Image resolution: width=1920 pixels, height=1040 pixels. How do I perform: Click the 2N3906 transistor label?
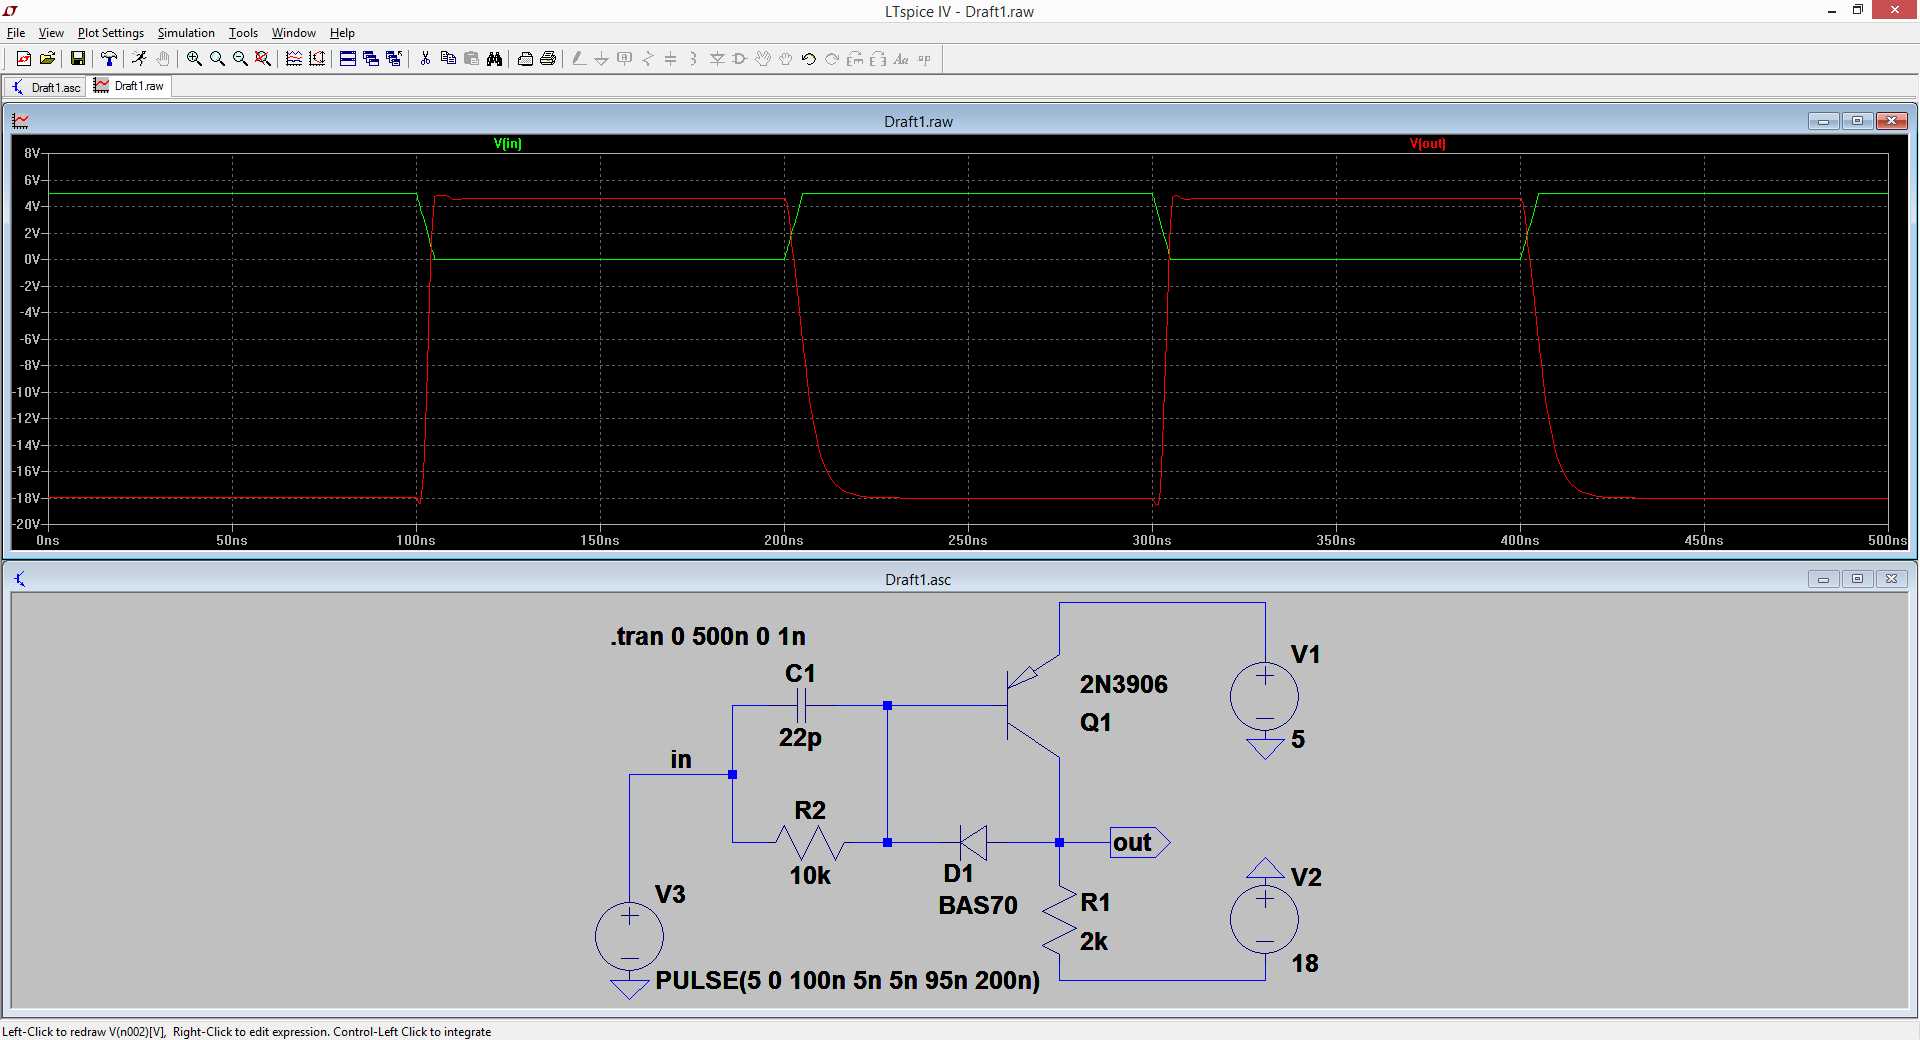(x=1123, y=685)
